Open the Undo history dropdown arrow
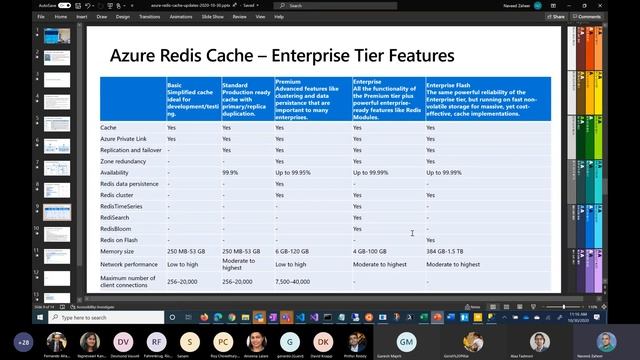The height and width of the screenshot is (360, 640). (93, 6)
